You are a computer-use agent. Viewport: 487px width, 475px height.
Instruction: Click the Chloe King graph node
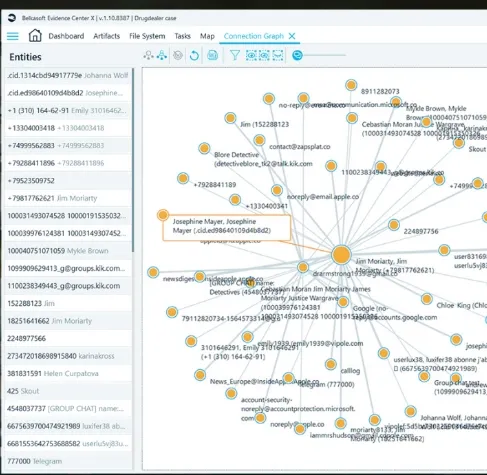click(426, 299)
